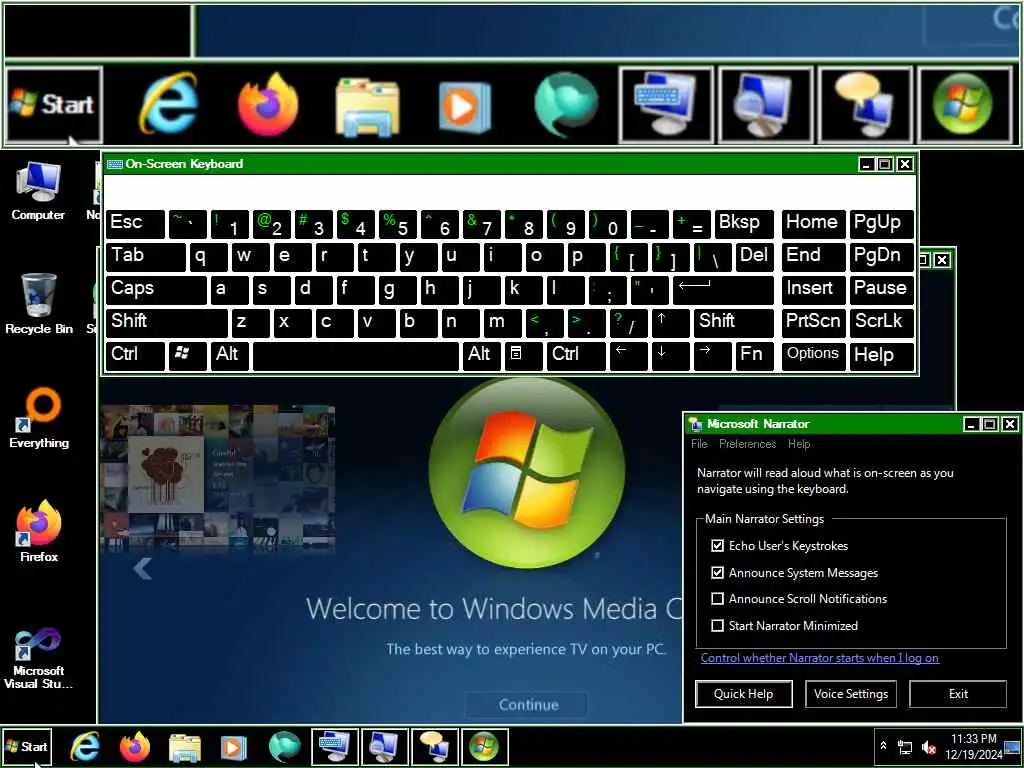Click Tab key on On-Screen Keyboard
1024x768 pixels.
click(x=146, y=257)
